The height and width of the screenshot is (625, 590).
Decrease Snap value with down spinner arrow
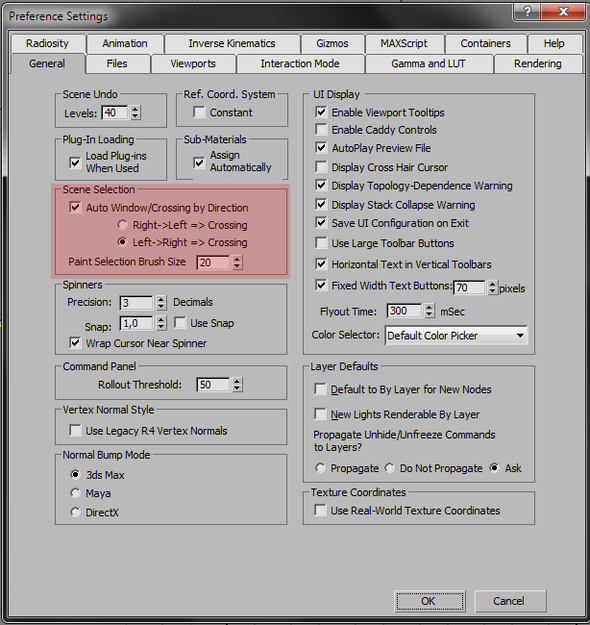pos(161,326)
